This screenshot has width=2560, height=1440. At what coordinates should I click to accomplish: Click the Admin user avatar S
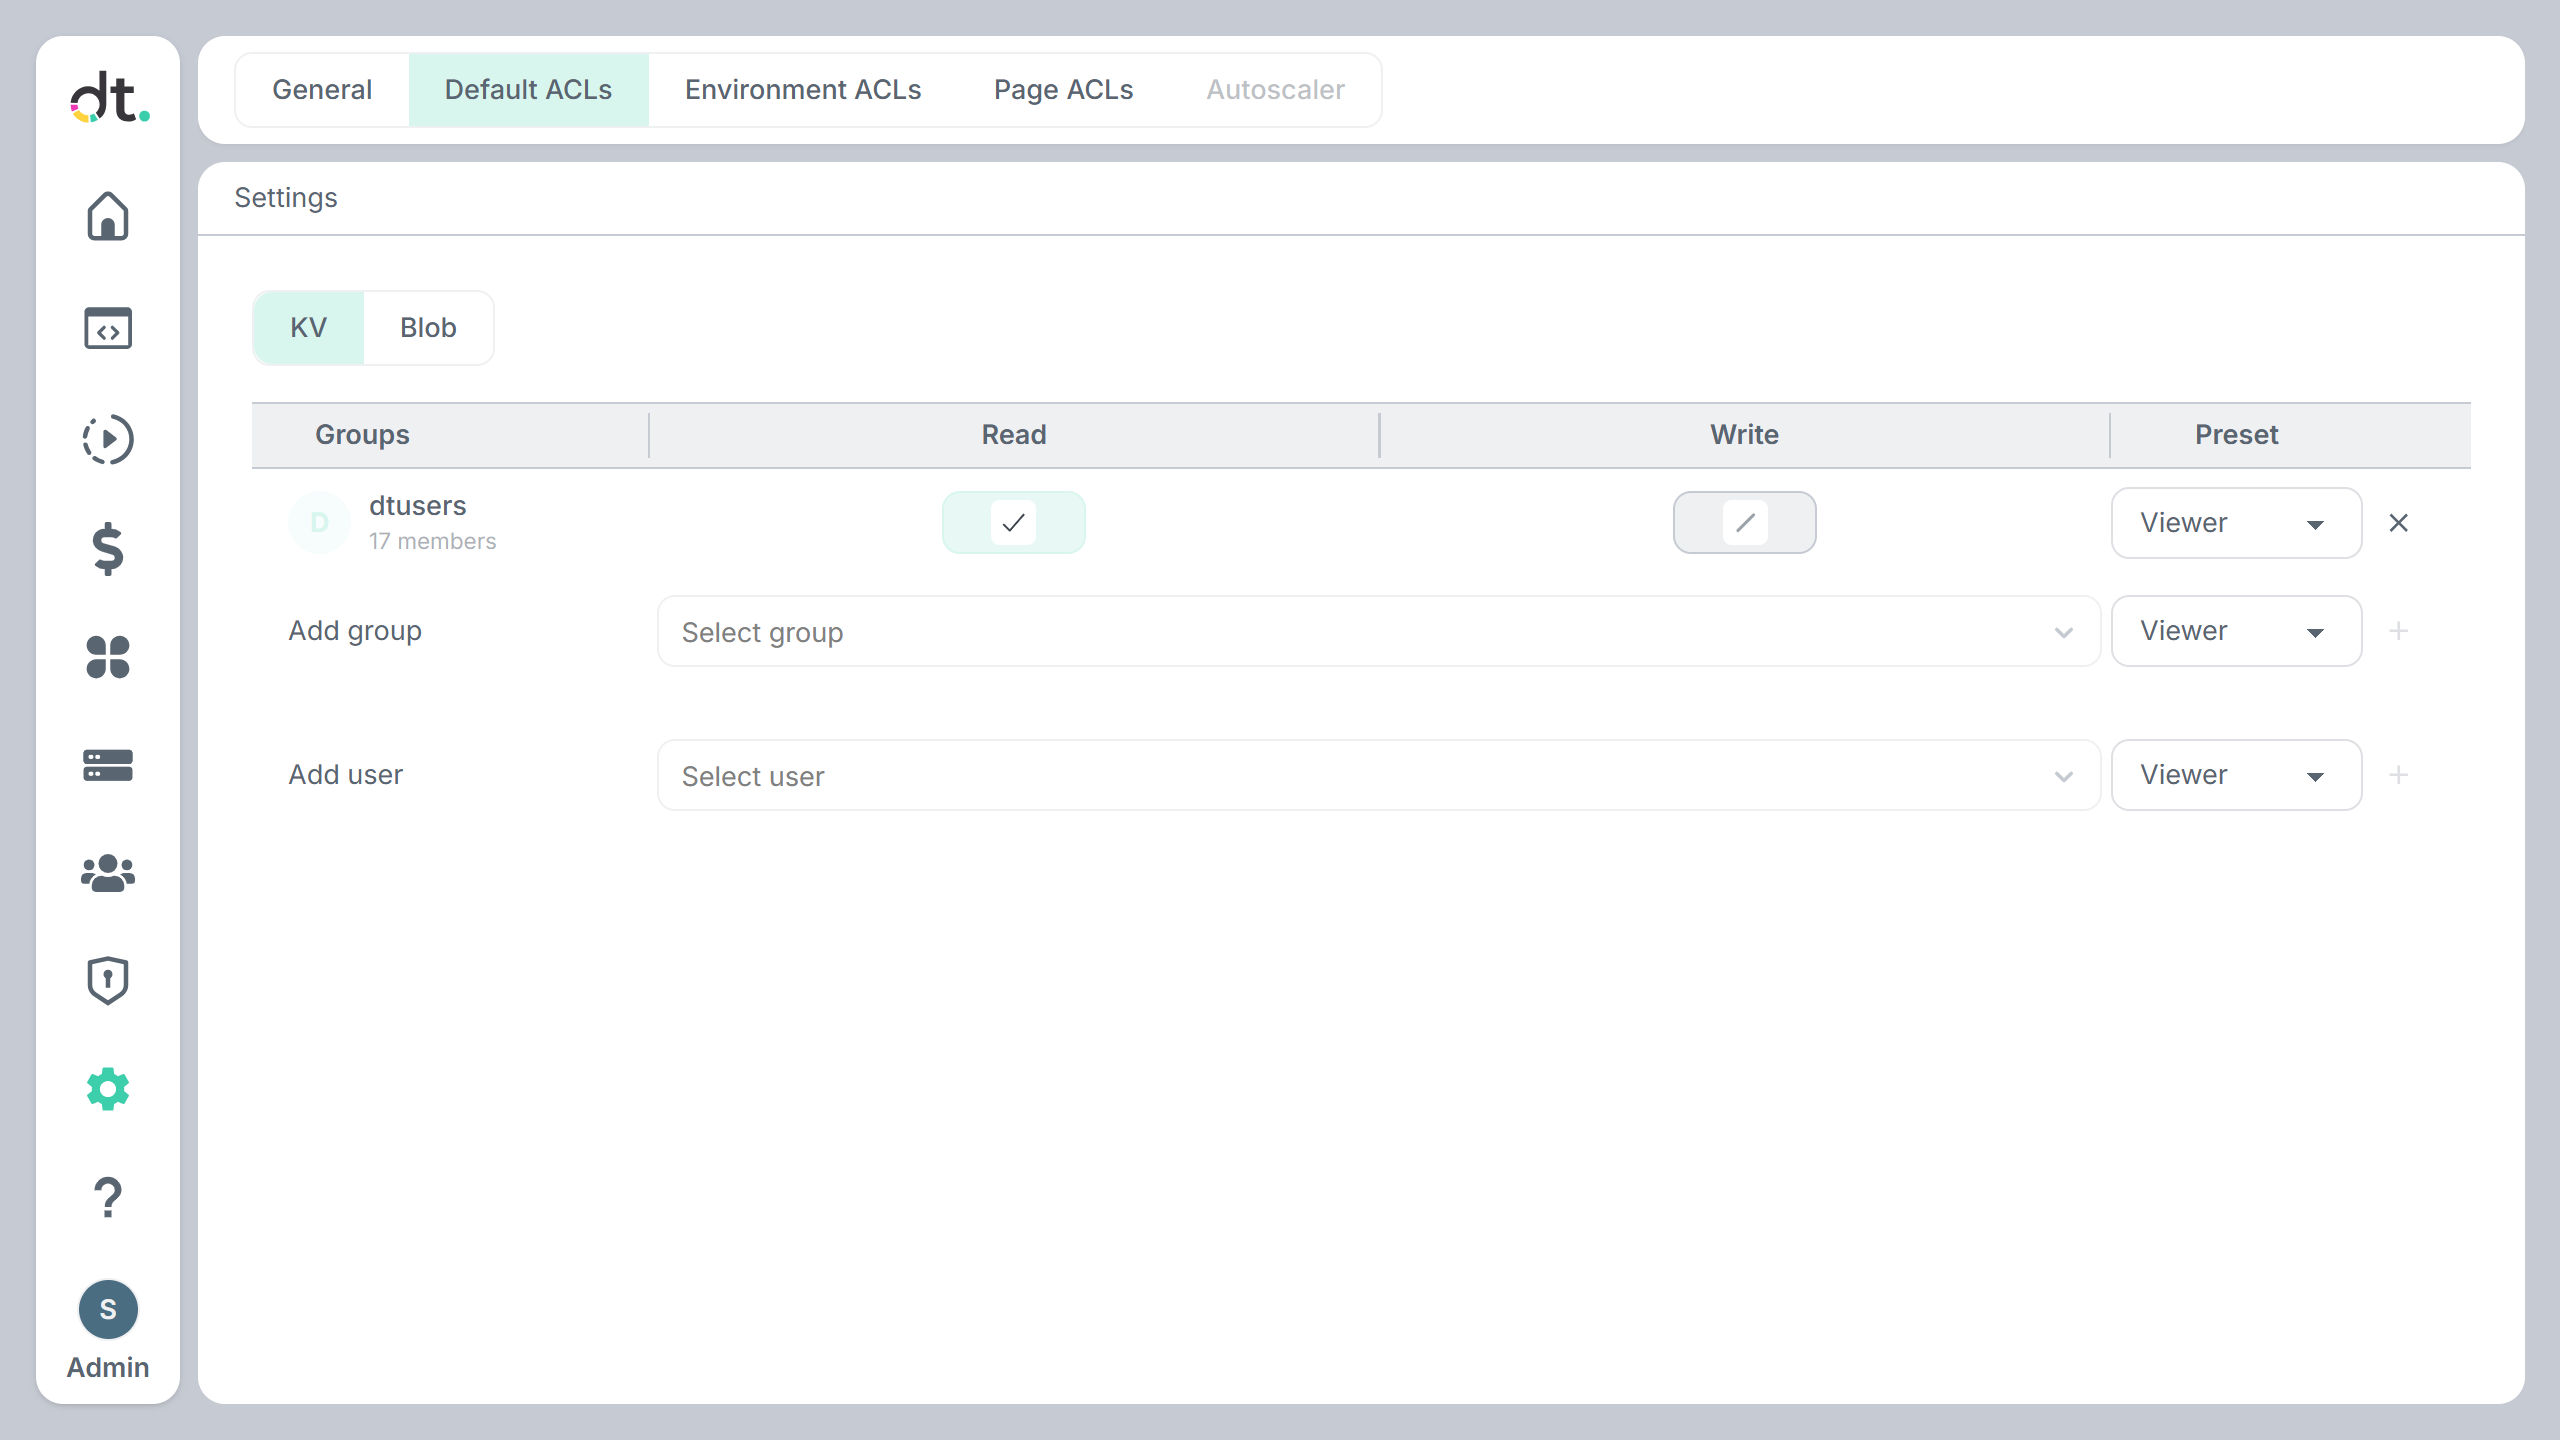click(x=108, y=1309)
